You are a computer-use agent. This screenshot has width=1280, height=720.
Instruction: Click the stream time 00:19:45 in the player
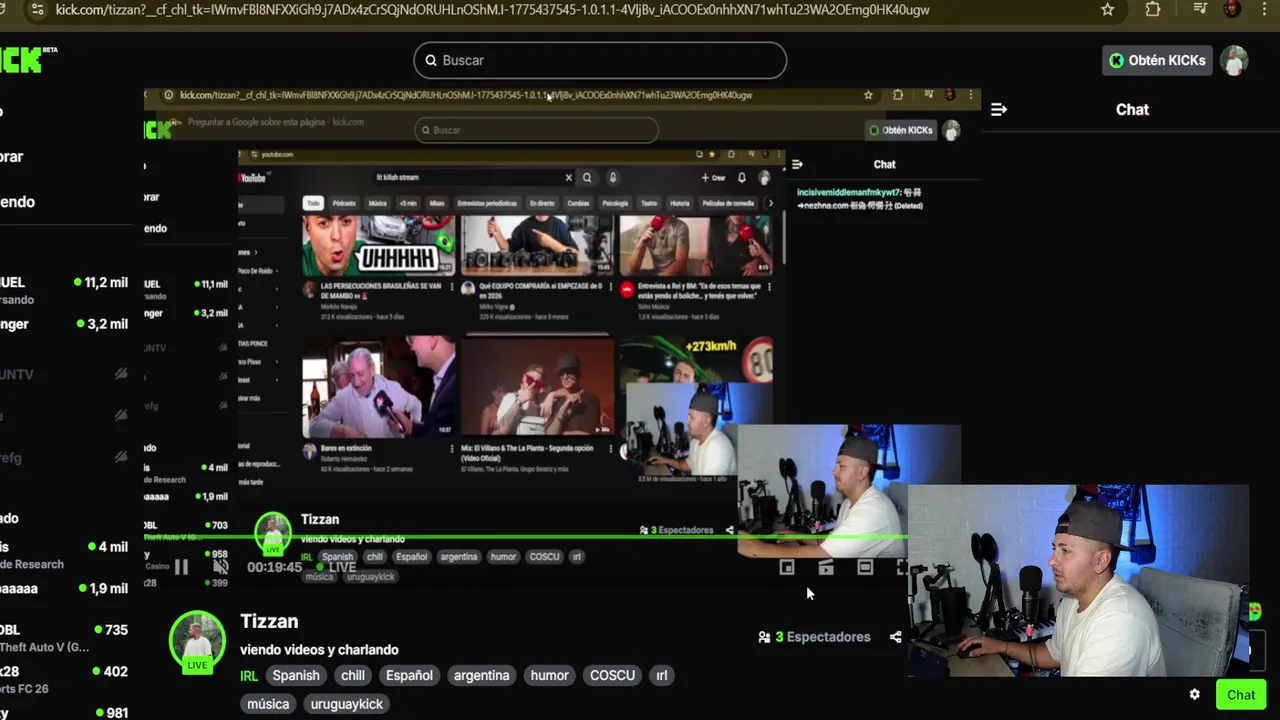coord(274,567)
